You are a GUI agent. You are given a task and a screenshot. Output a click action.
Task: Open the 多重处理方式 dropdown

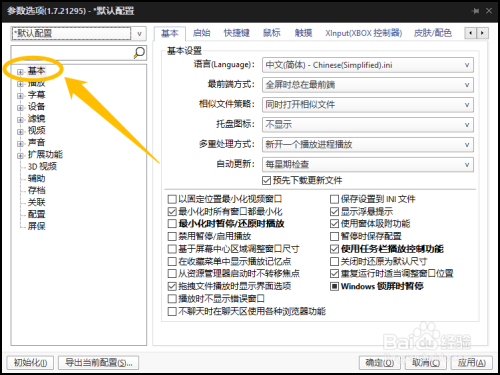click(368, 145)
